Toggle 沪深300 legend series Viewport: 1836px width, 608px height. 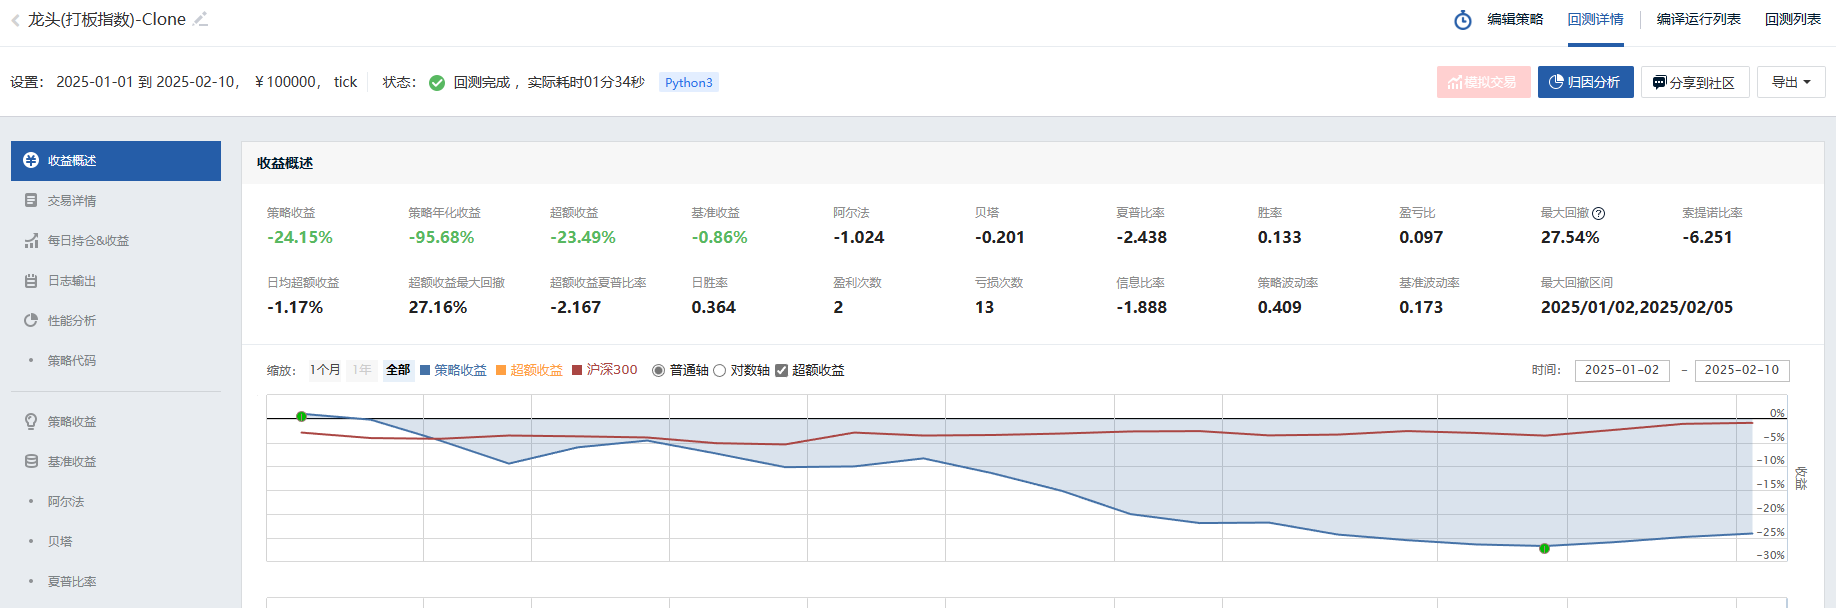604,370
